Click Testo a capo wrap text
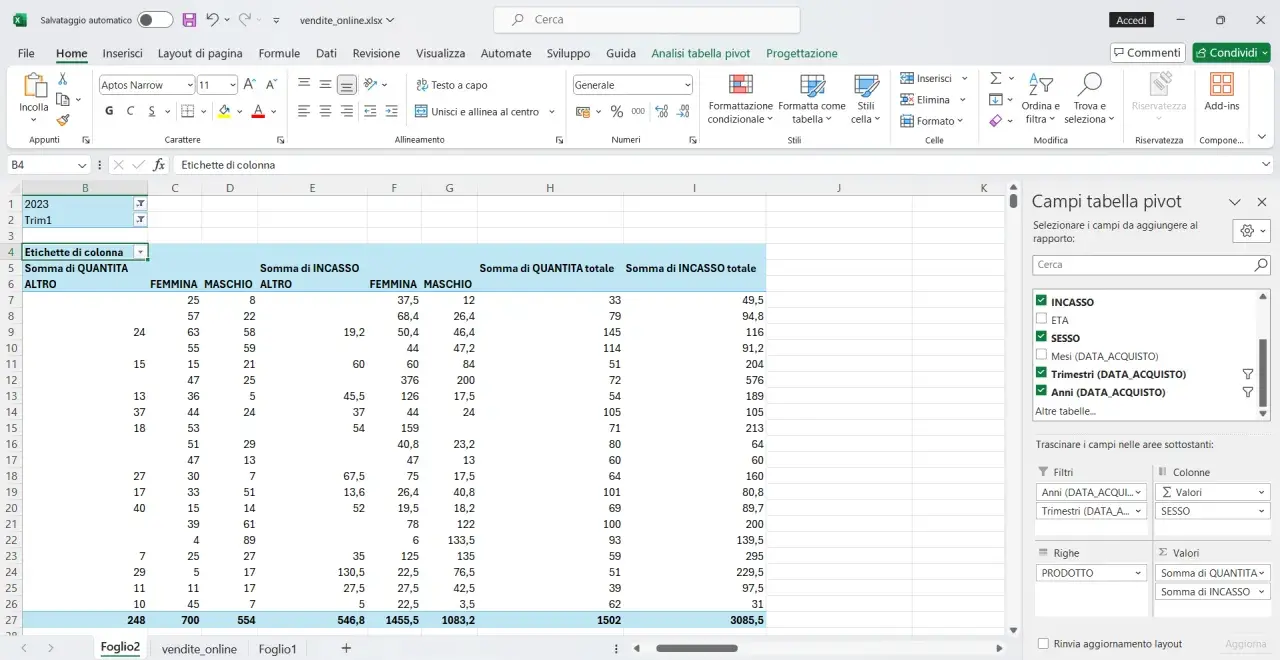Viewport: 1280px width, 660px height. [x=450, y=85]
